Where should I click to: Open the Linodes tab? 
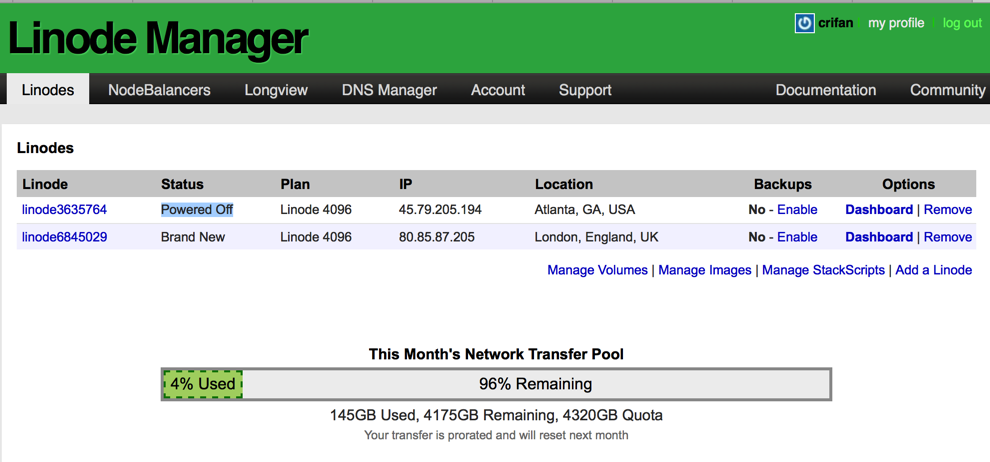(x=48, y=90)
